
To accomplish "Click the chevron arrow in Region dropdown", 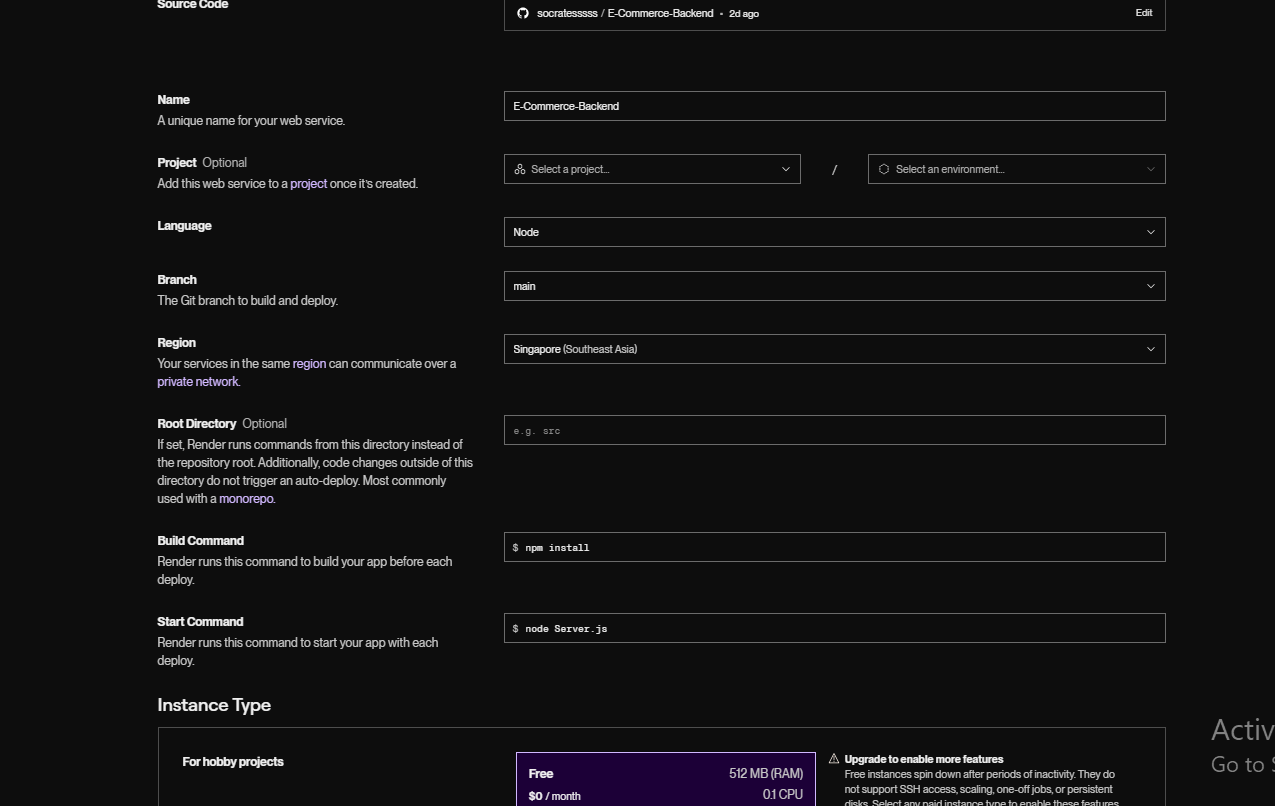I will [x=1150, y=349].
